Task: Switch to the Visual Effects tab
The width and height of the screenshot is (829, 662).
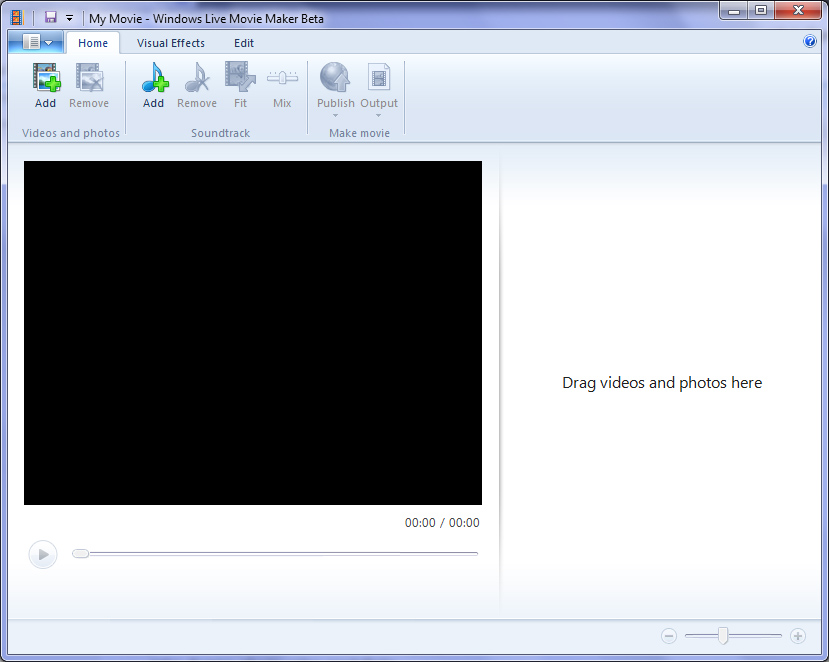Action: tap(171, 43)
